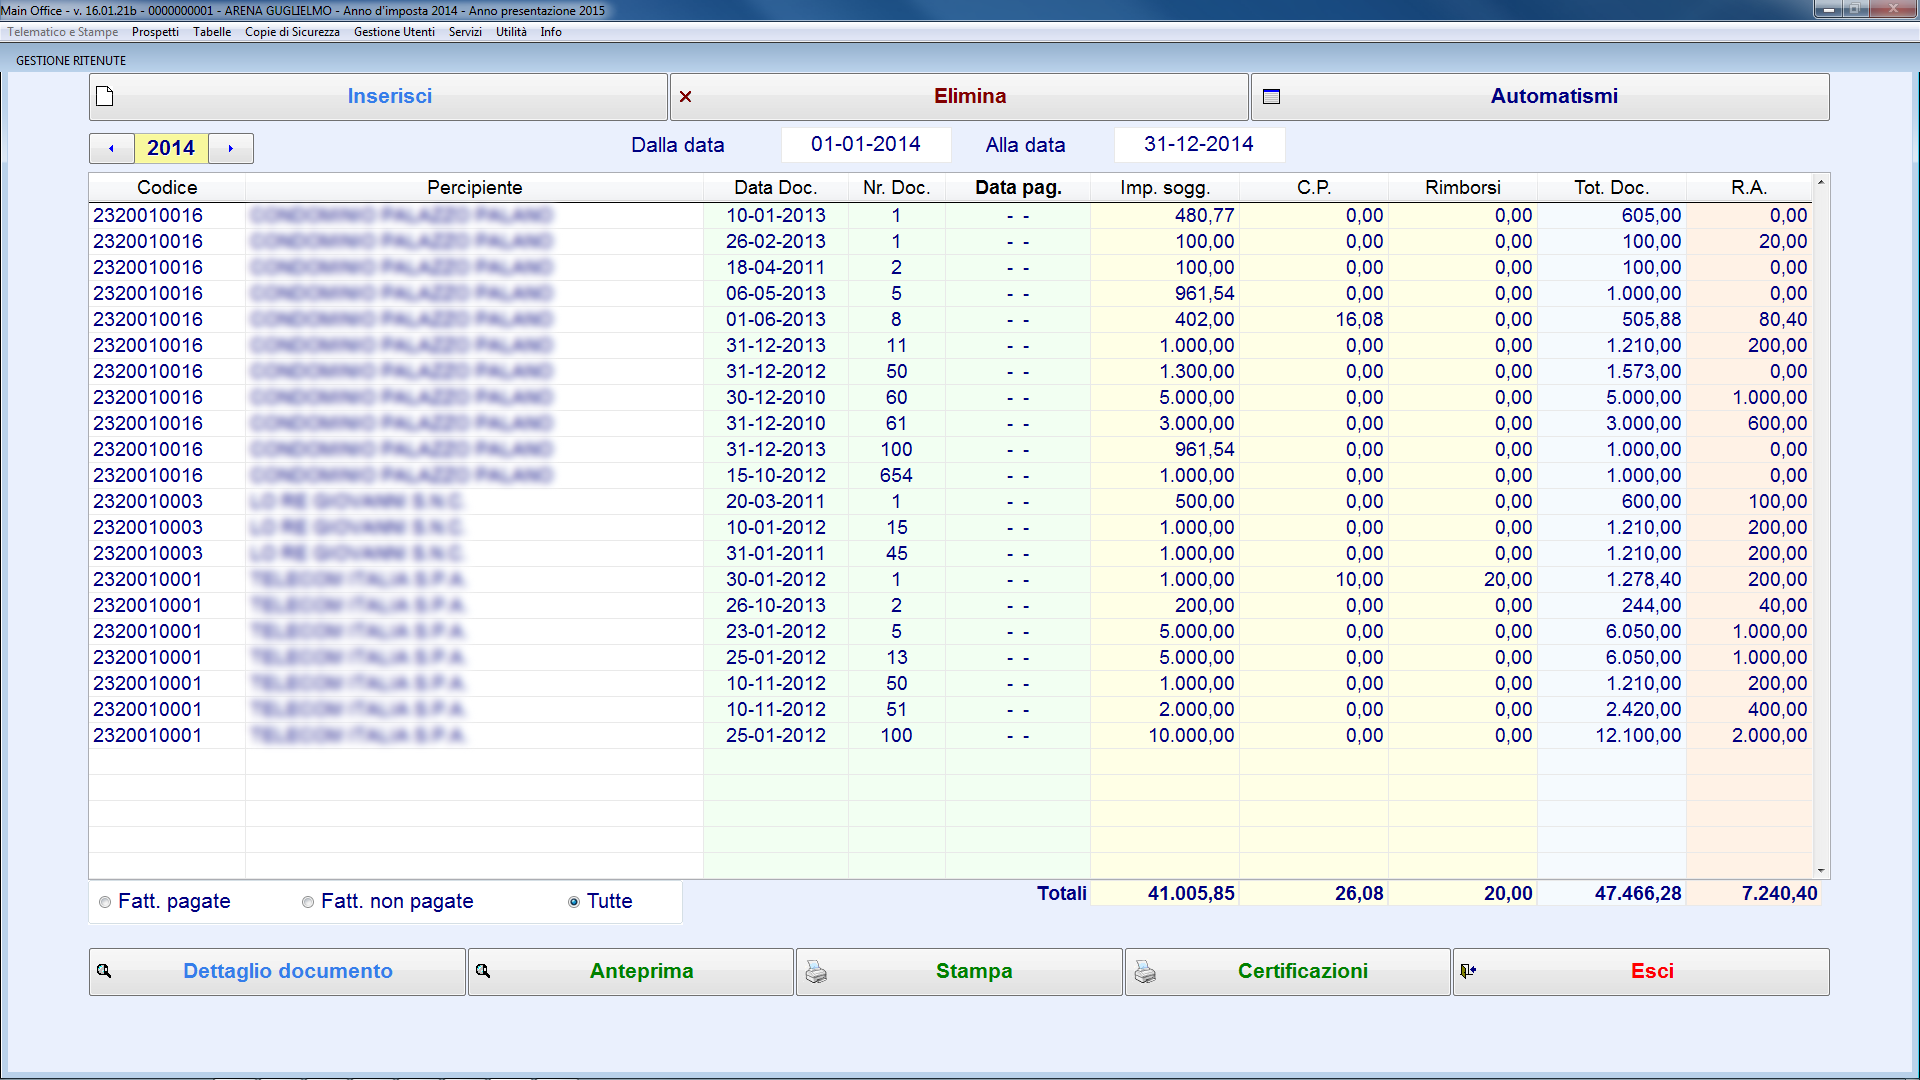The width and height of the screenshot is (1920, 1080).
Task: Sort by the C.P. column header
Action: point(1314,188)
